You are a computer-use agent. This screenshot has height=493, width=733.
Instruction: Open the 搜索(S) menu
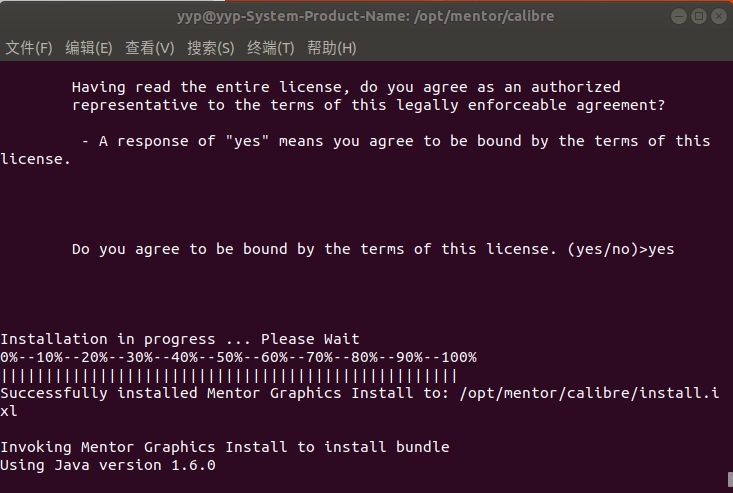210,48
